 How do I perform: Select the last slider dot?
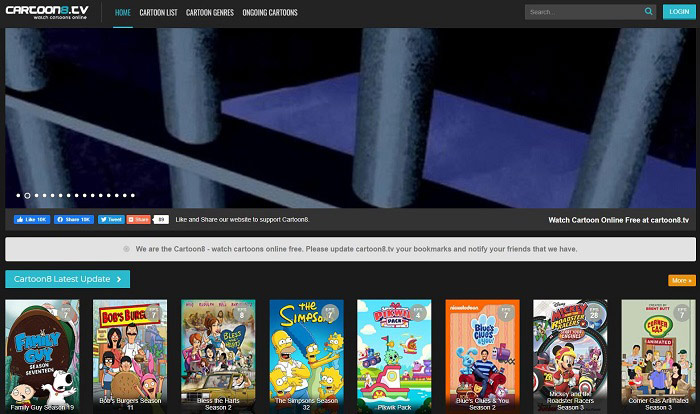pos(133,195)
